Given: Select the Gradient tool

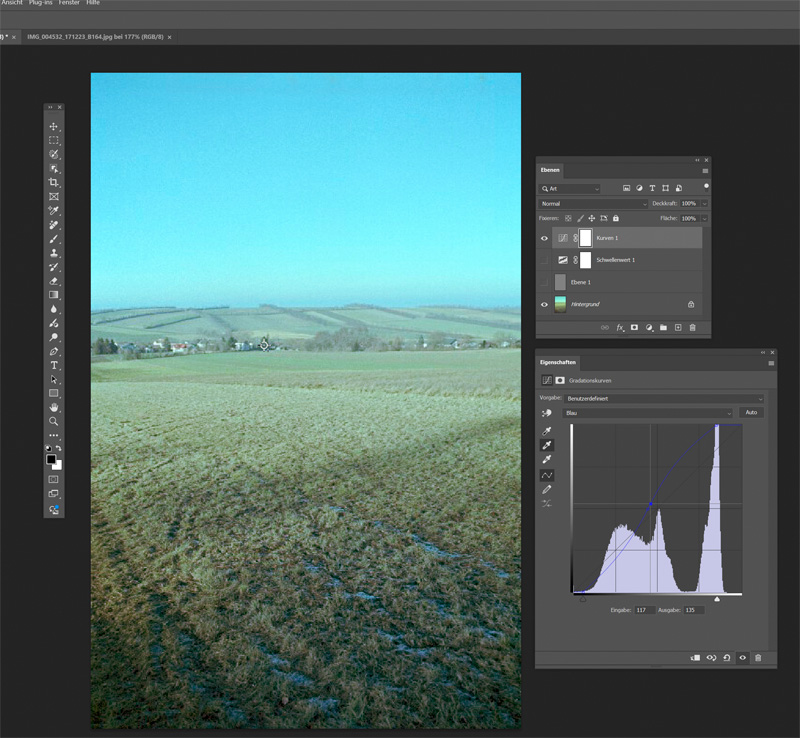Looking at the screenshot, I should [54, 295].
